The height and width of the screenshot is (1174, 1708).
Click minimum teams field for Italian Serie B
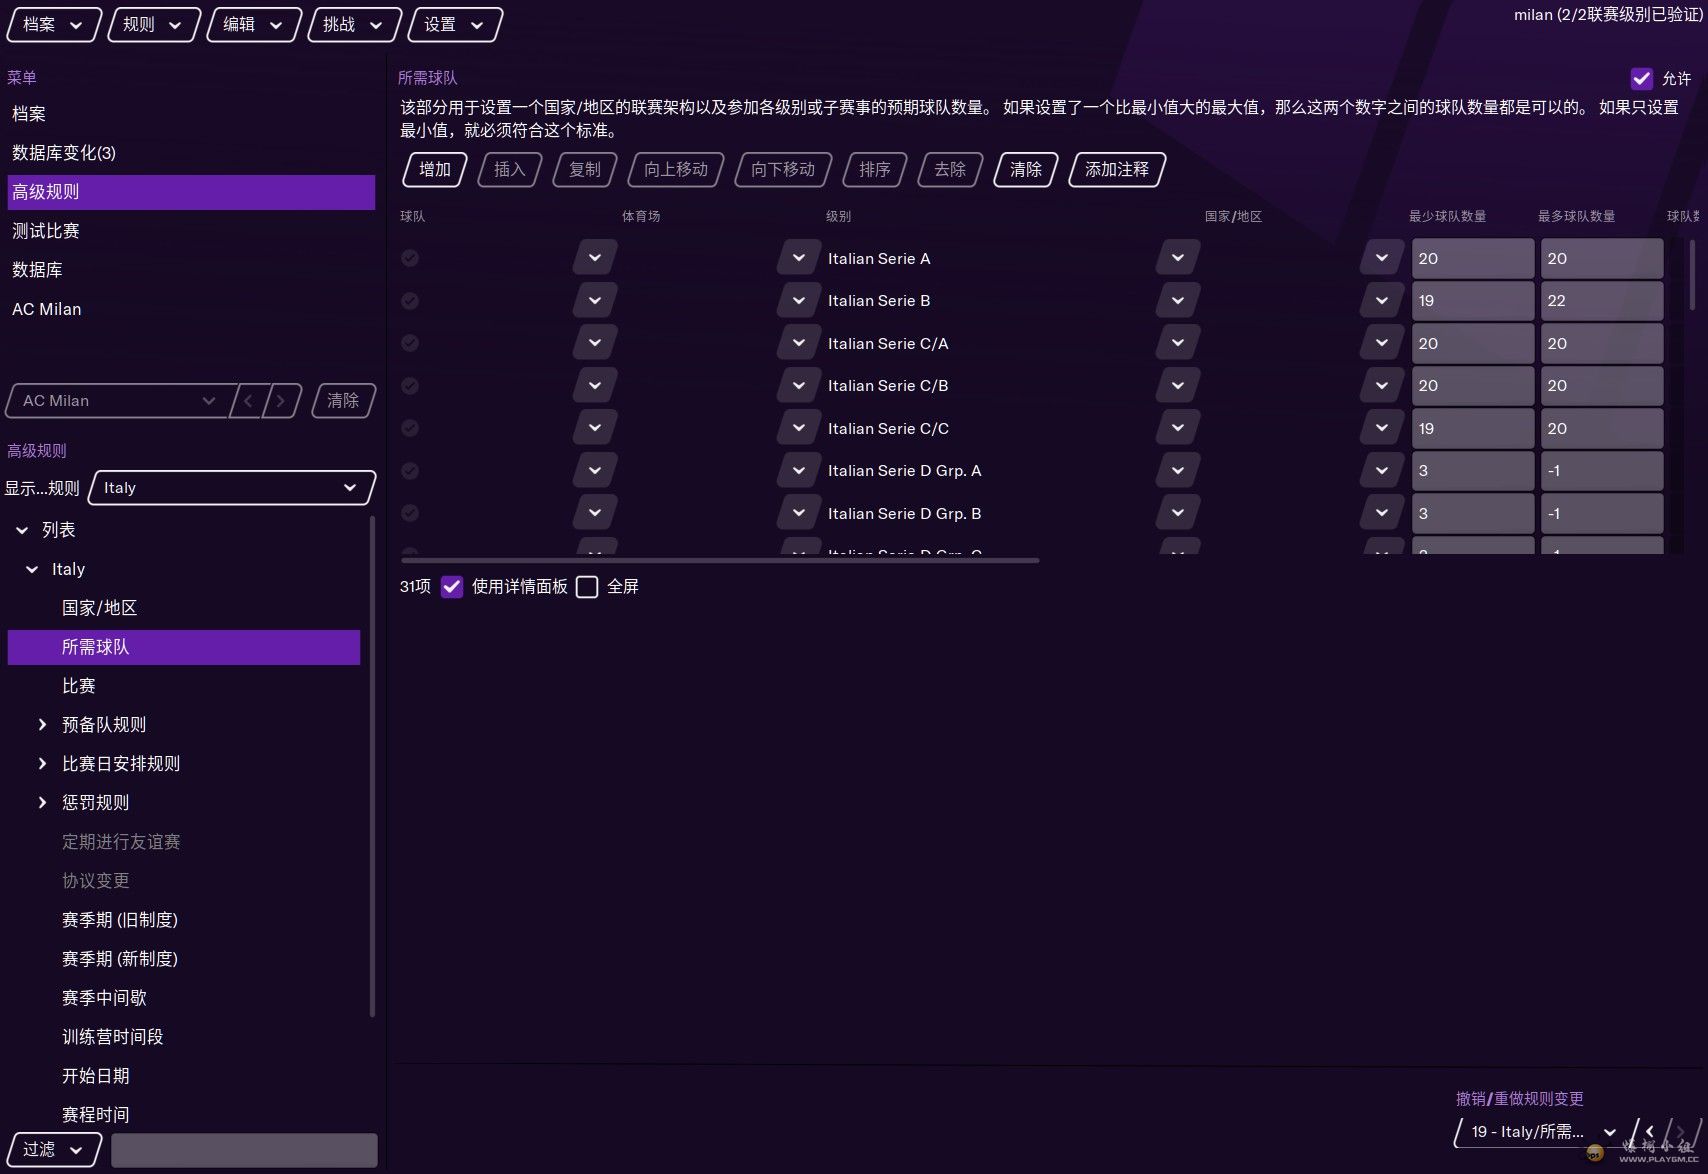pos(1472,301)
